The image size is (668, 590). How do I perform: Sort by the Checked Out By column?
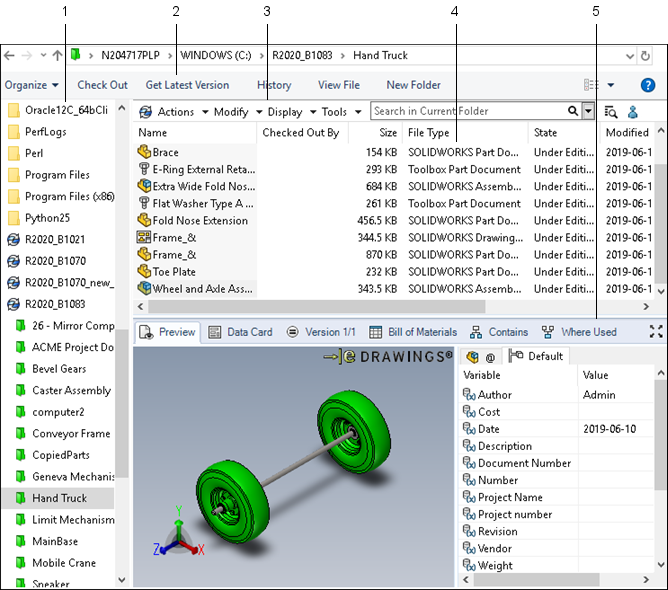(301, 132)
